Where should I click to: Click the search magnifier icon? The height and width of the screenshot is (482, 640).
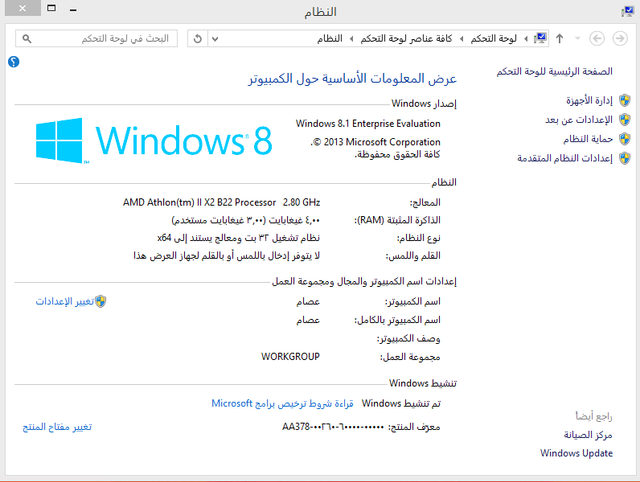pos(27,39)
